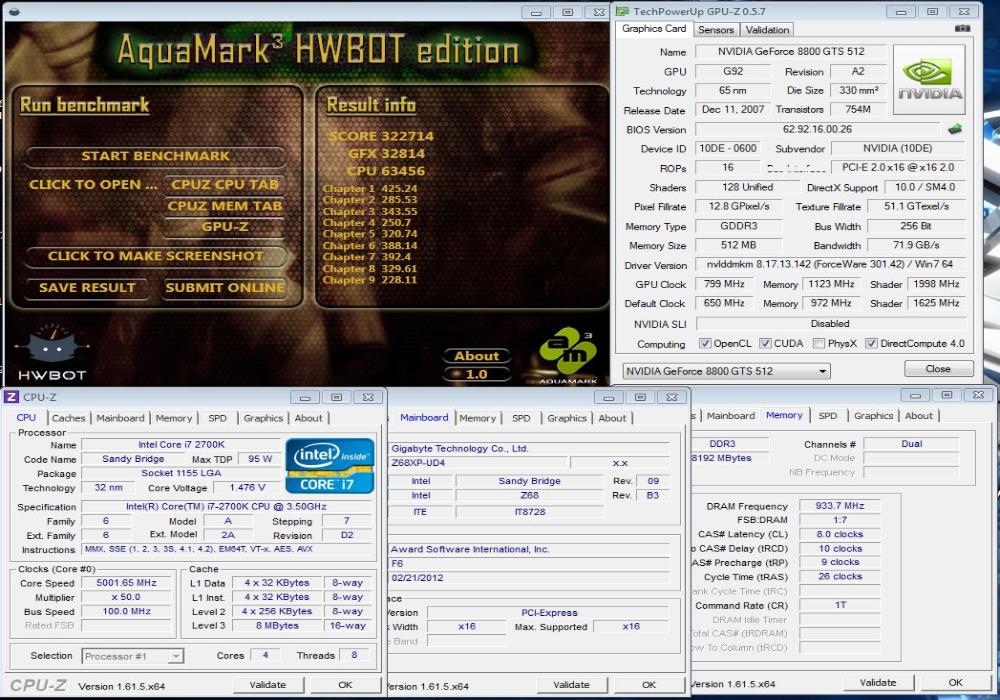Screen dimensions: 1000x700
Task: Click the GPU-Z title bar icon
Action: [x=621, y=11]
